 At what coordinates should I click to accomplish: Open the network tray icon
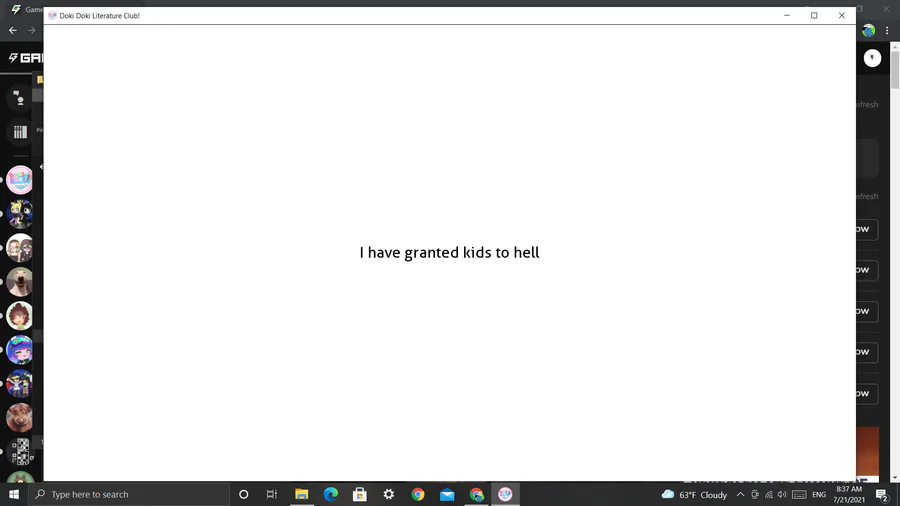pos(769,495)
